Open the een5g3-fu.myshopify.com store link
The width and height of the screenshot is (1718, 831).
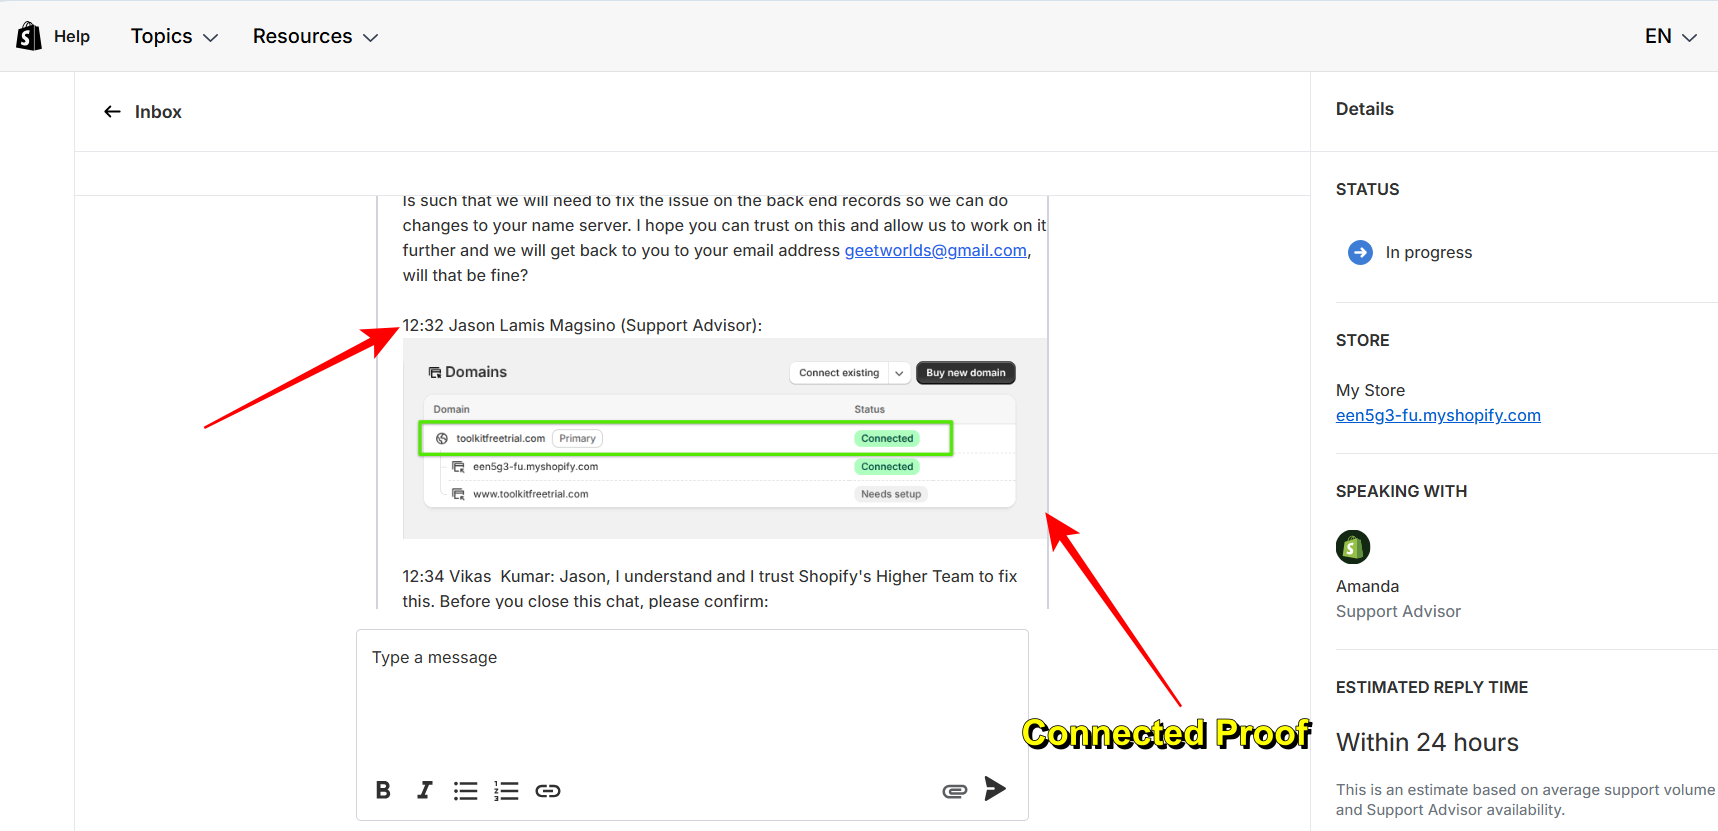coord(1438,415)
